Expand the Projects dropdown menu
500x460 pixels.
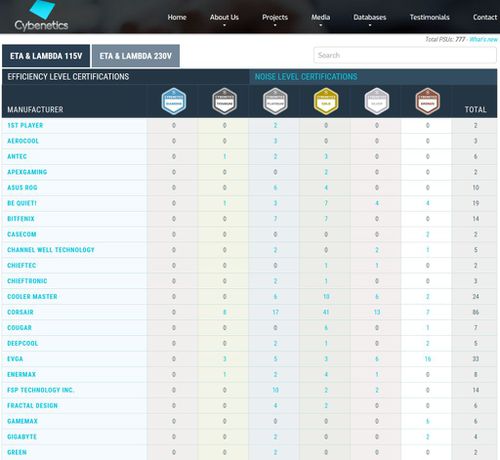coord(275,17)
